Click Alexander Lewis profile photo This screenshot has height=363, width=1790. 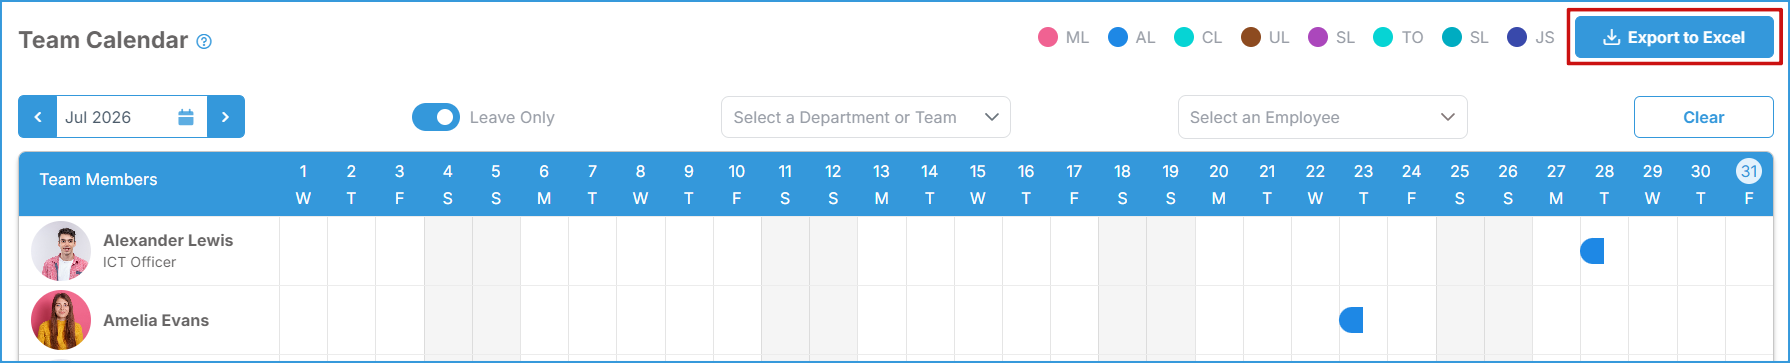(61, 251)
